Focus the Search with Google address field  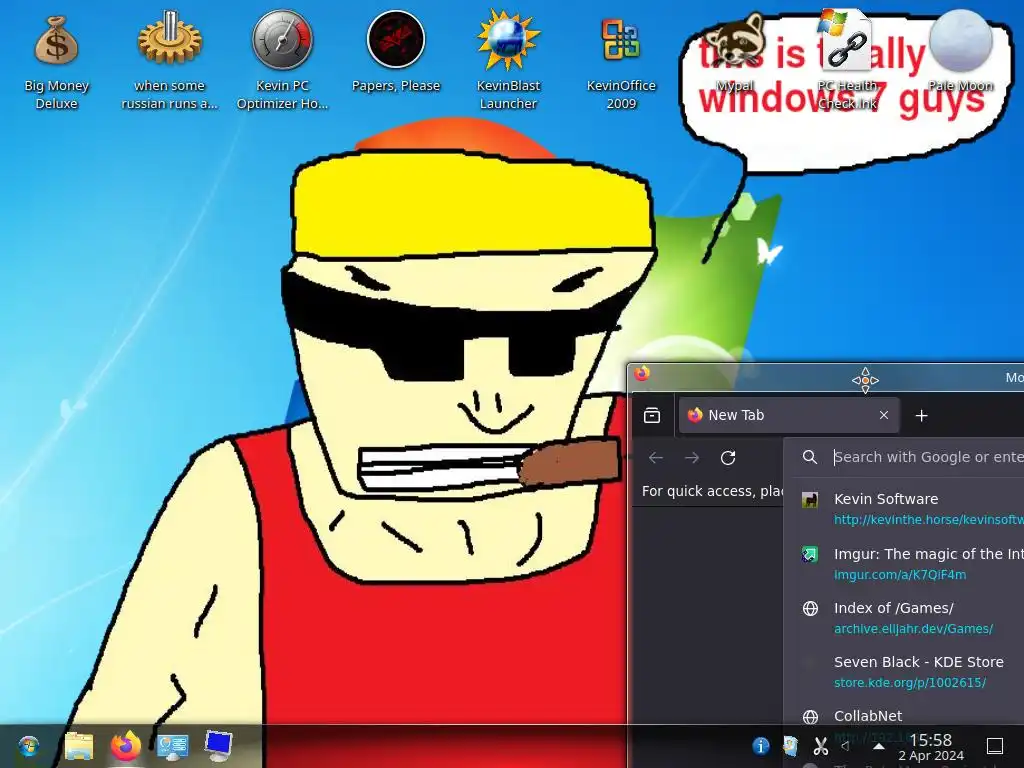(x=928, y=457)
